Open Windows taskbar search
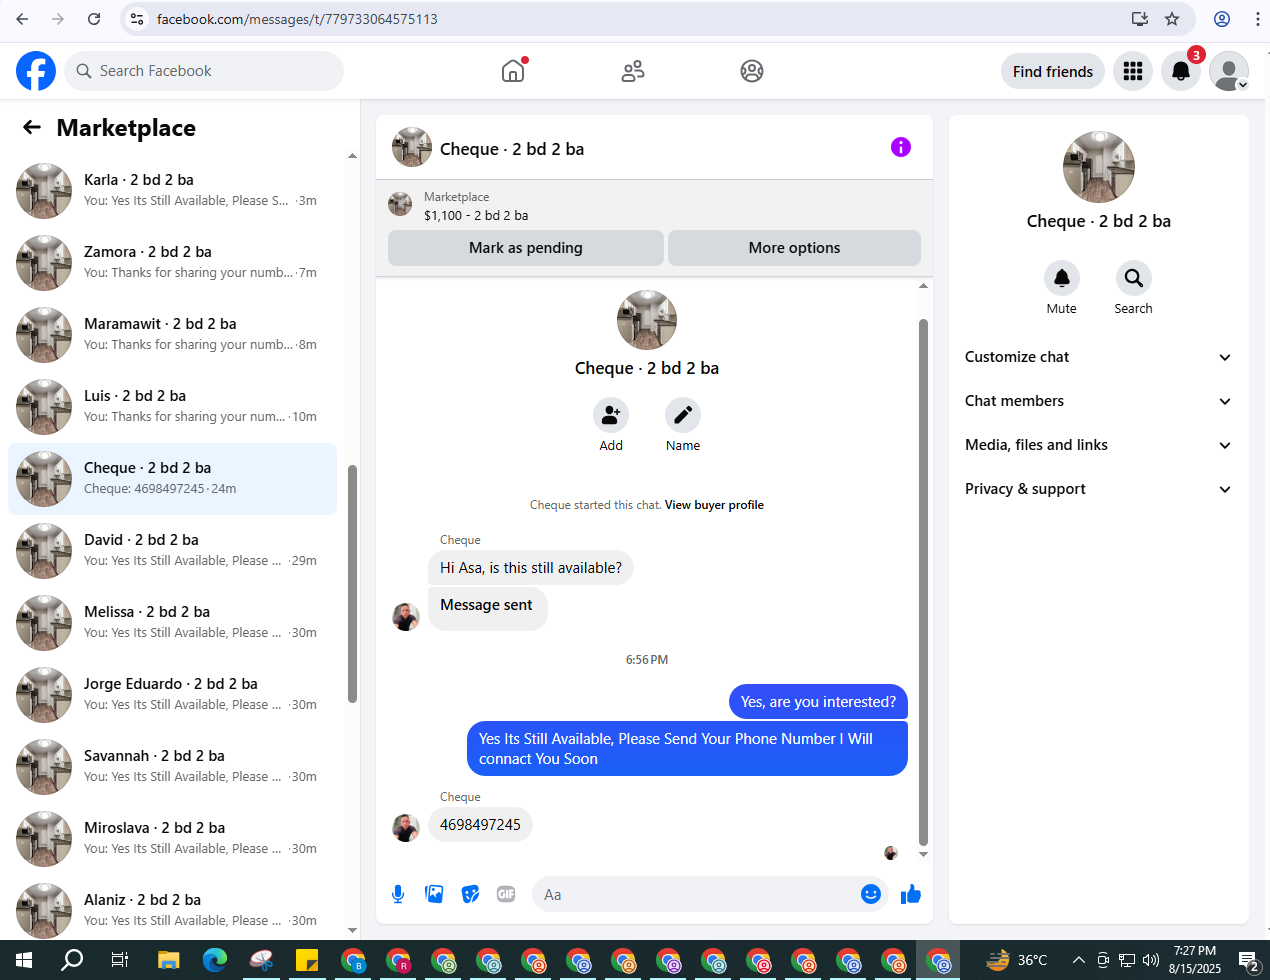1270x980 pixels. tap(72, 961)
